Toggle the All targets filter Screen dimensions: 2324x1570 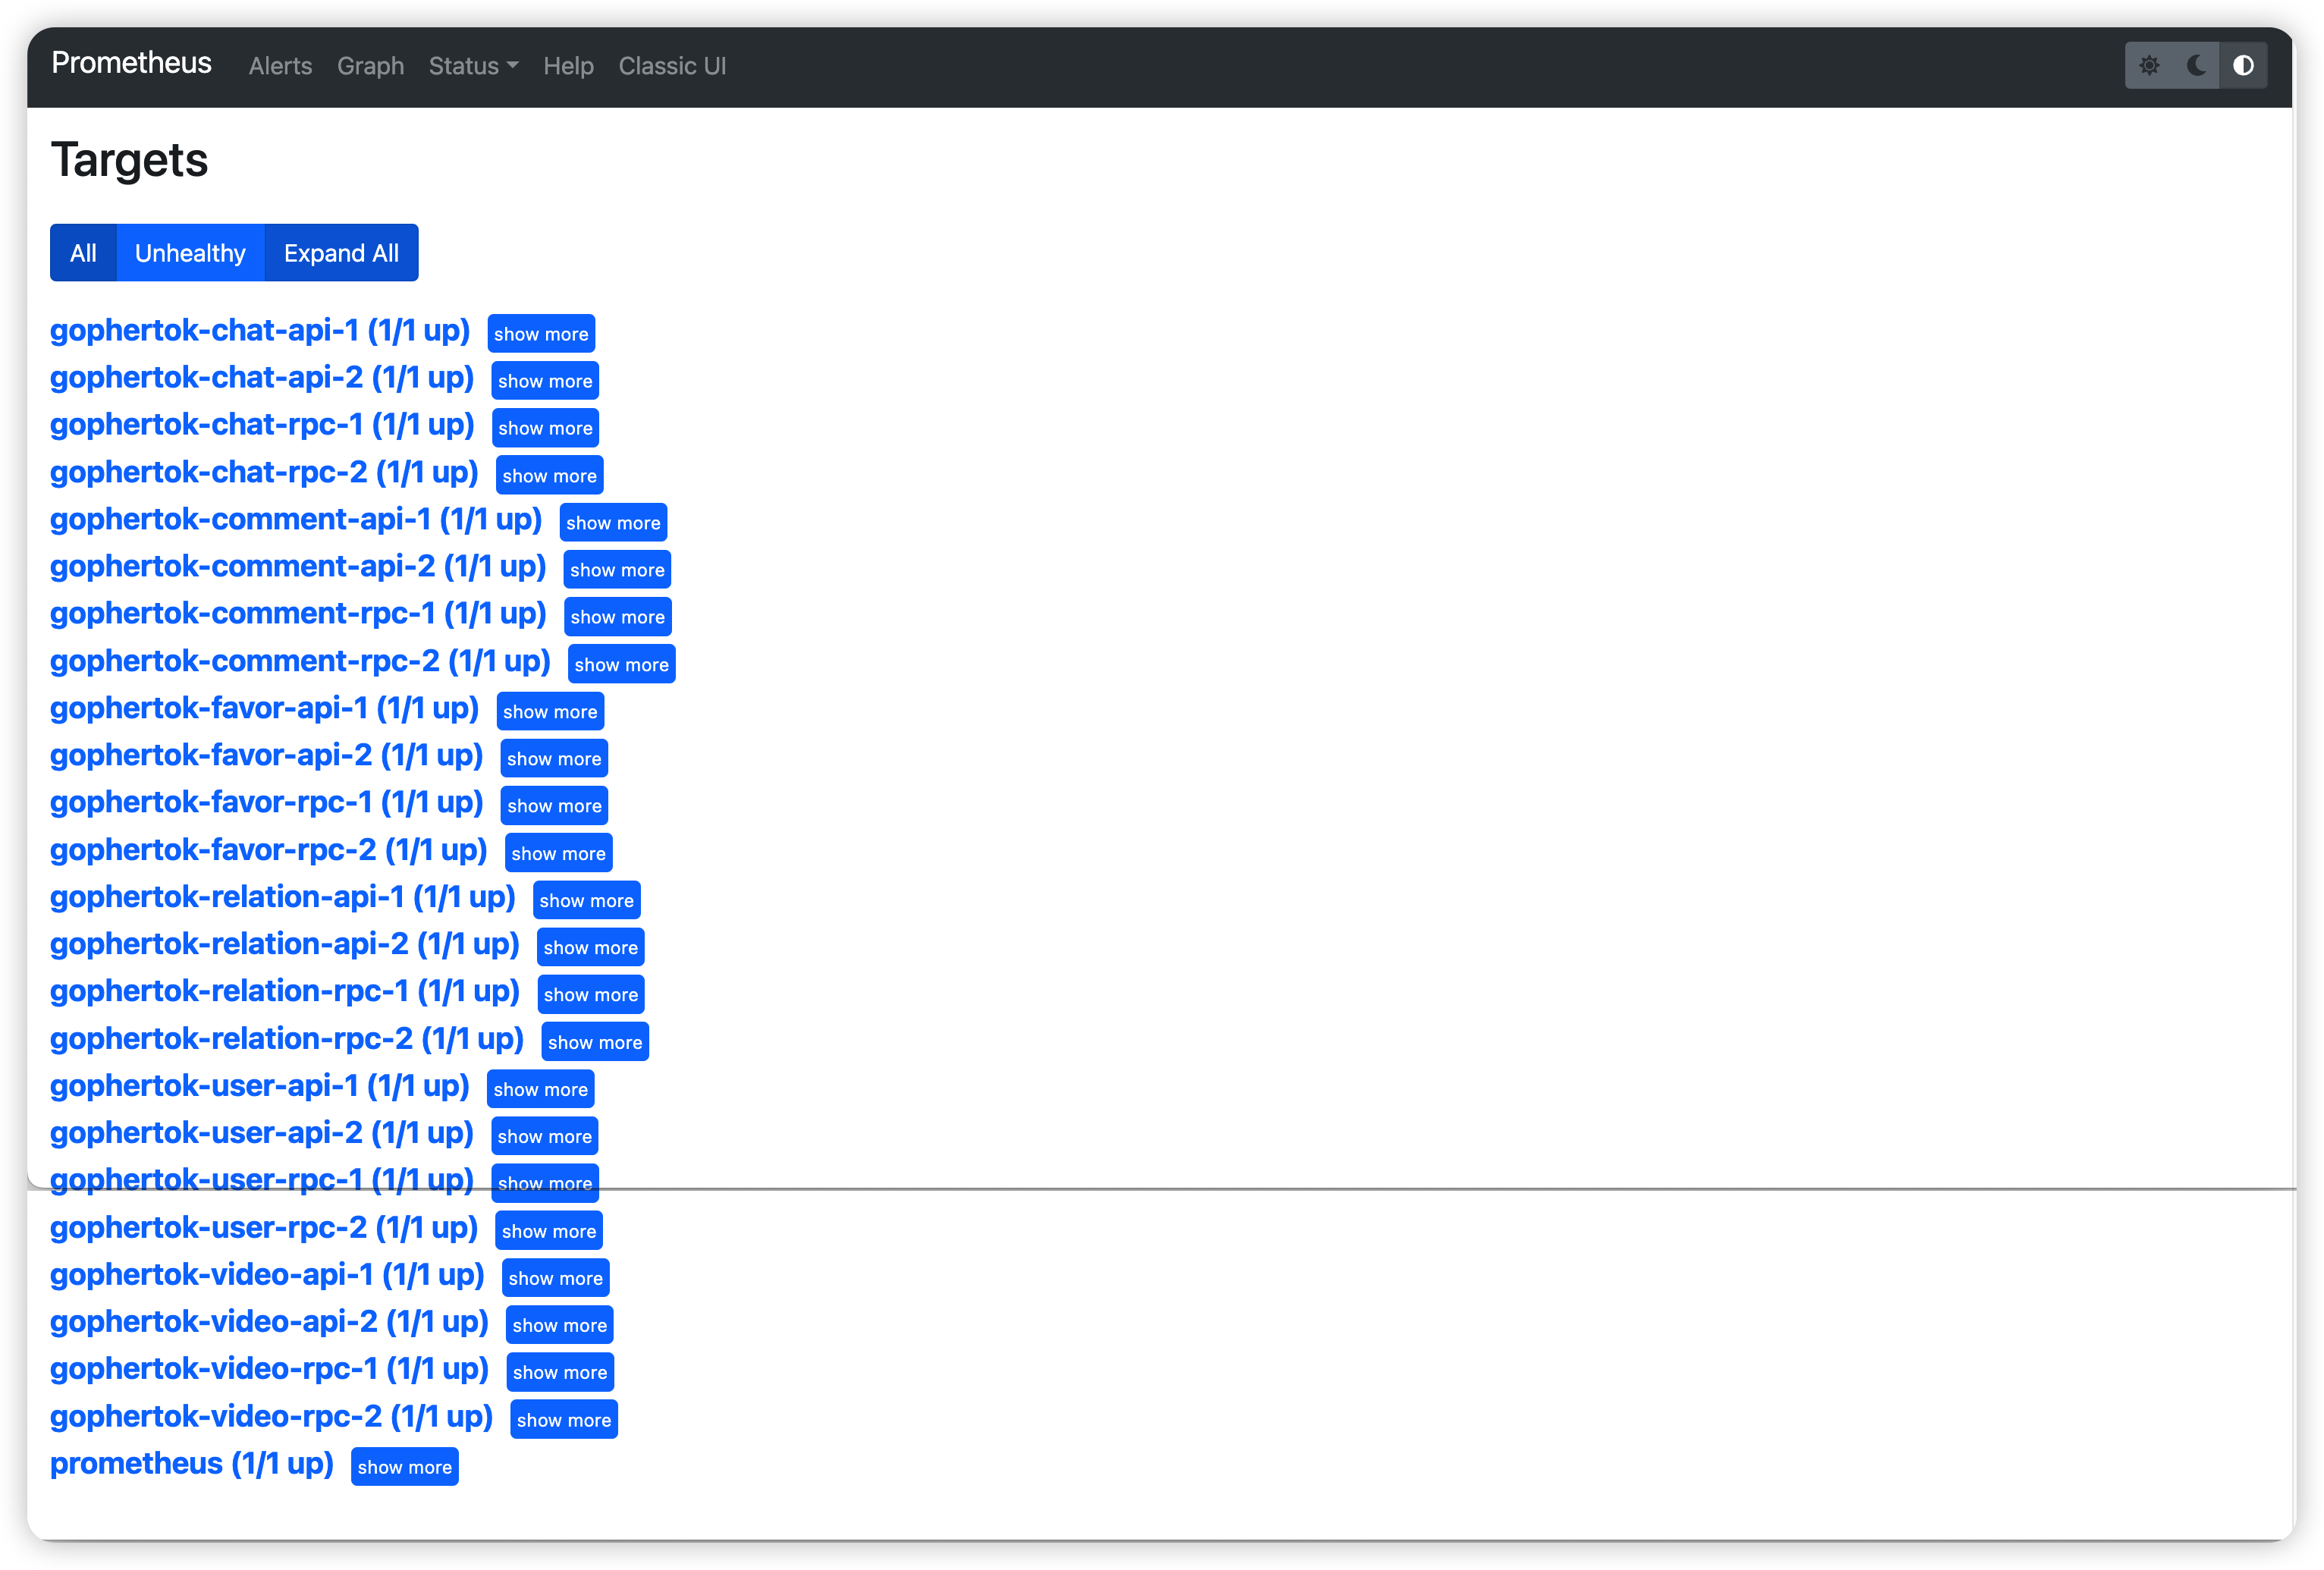83,253
